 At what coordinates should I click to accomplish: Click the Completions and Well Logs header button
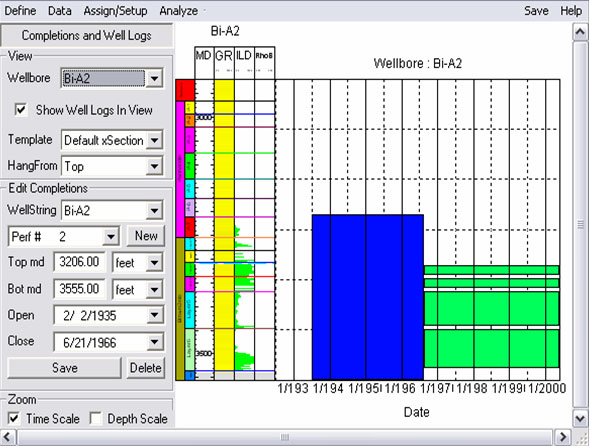(x=87, y=35)
